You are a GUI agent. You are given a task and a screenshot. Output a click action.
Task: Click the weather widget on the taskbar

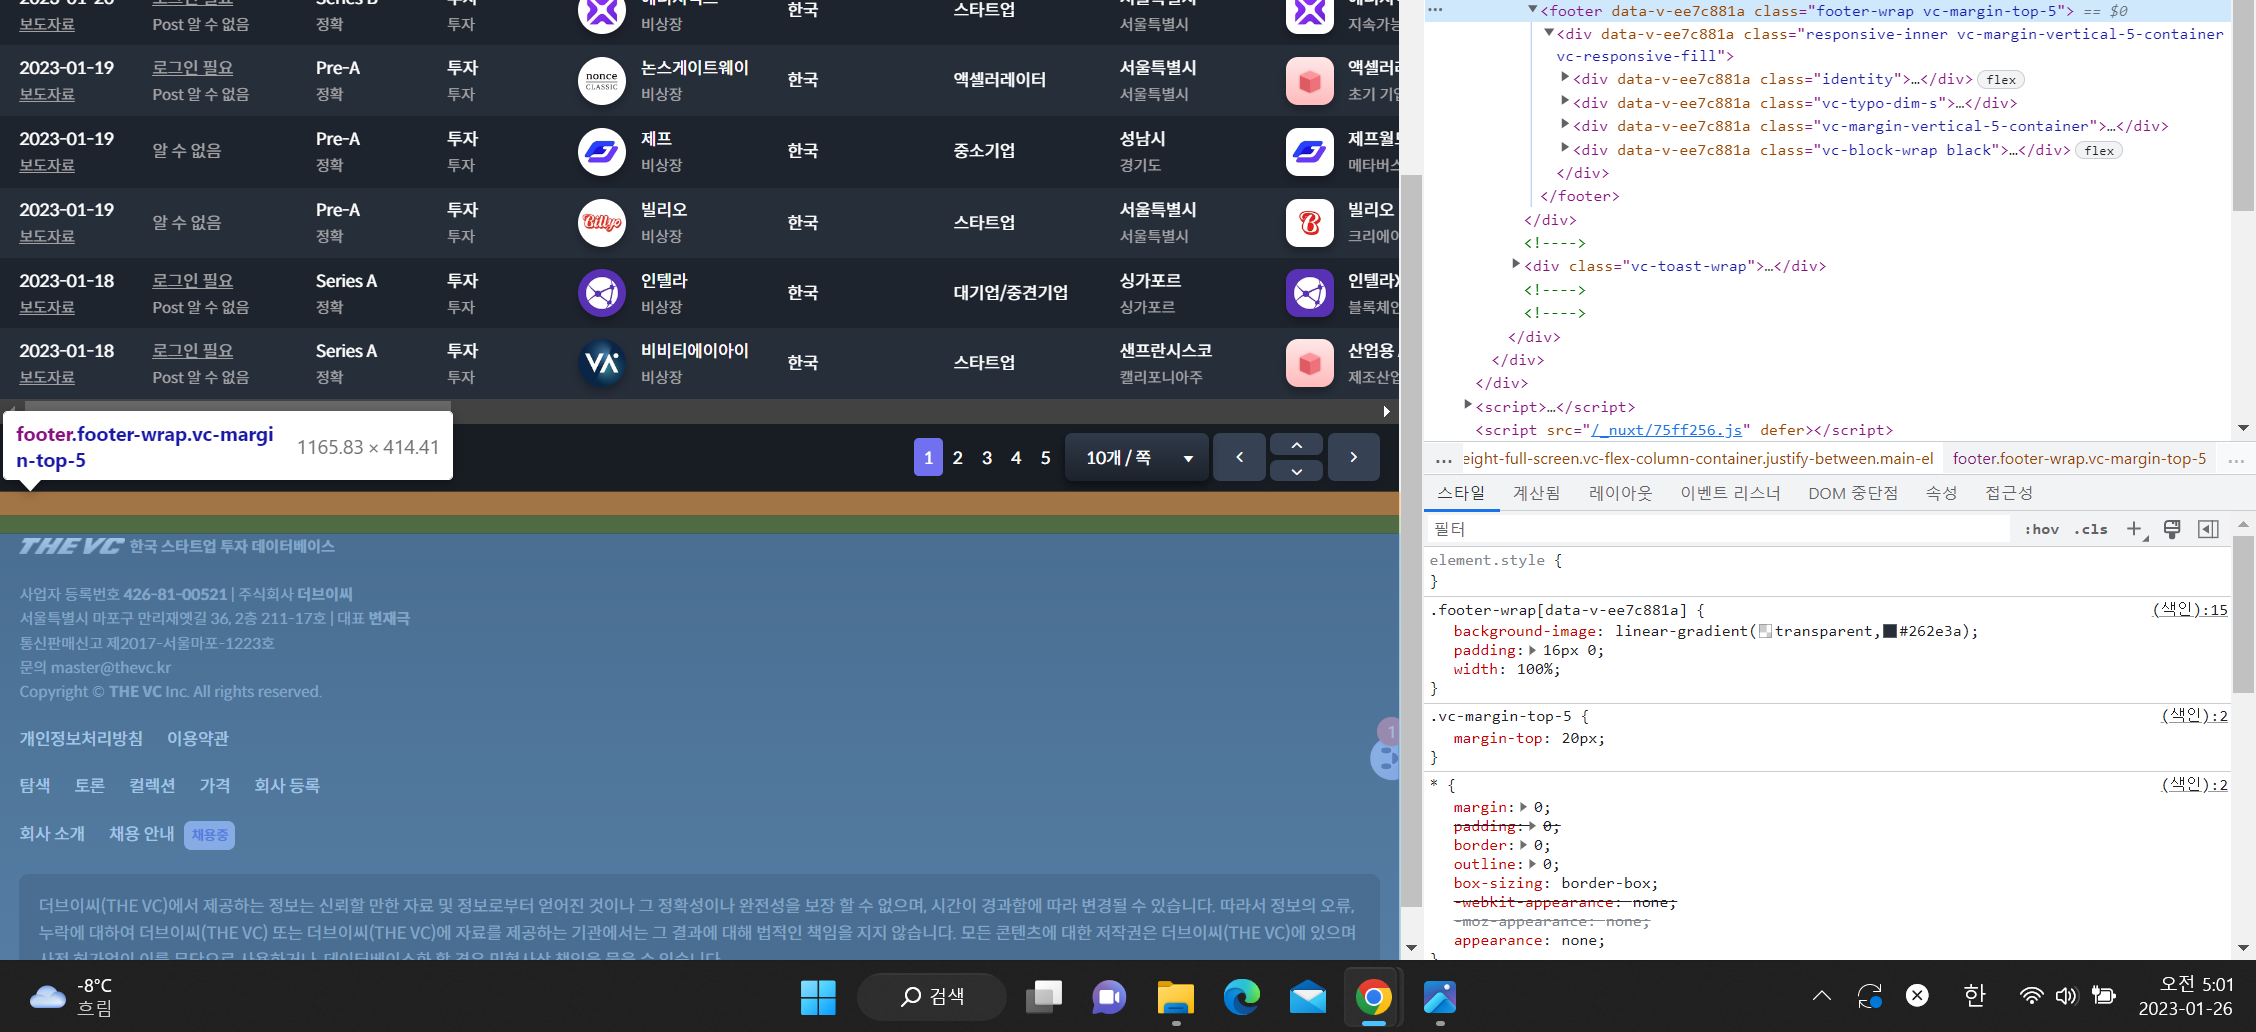click(70, 997)
